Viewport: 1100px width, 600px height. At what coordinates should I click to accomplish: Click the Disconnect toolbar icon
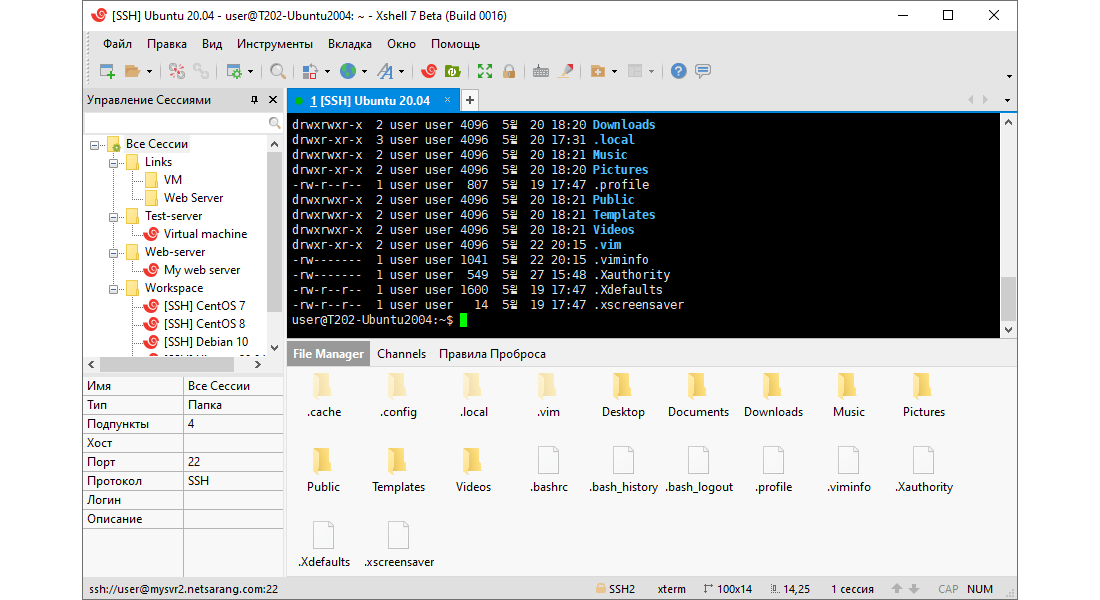coord(177,71)
